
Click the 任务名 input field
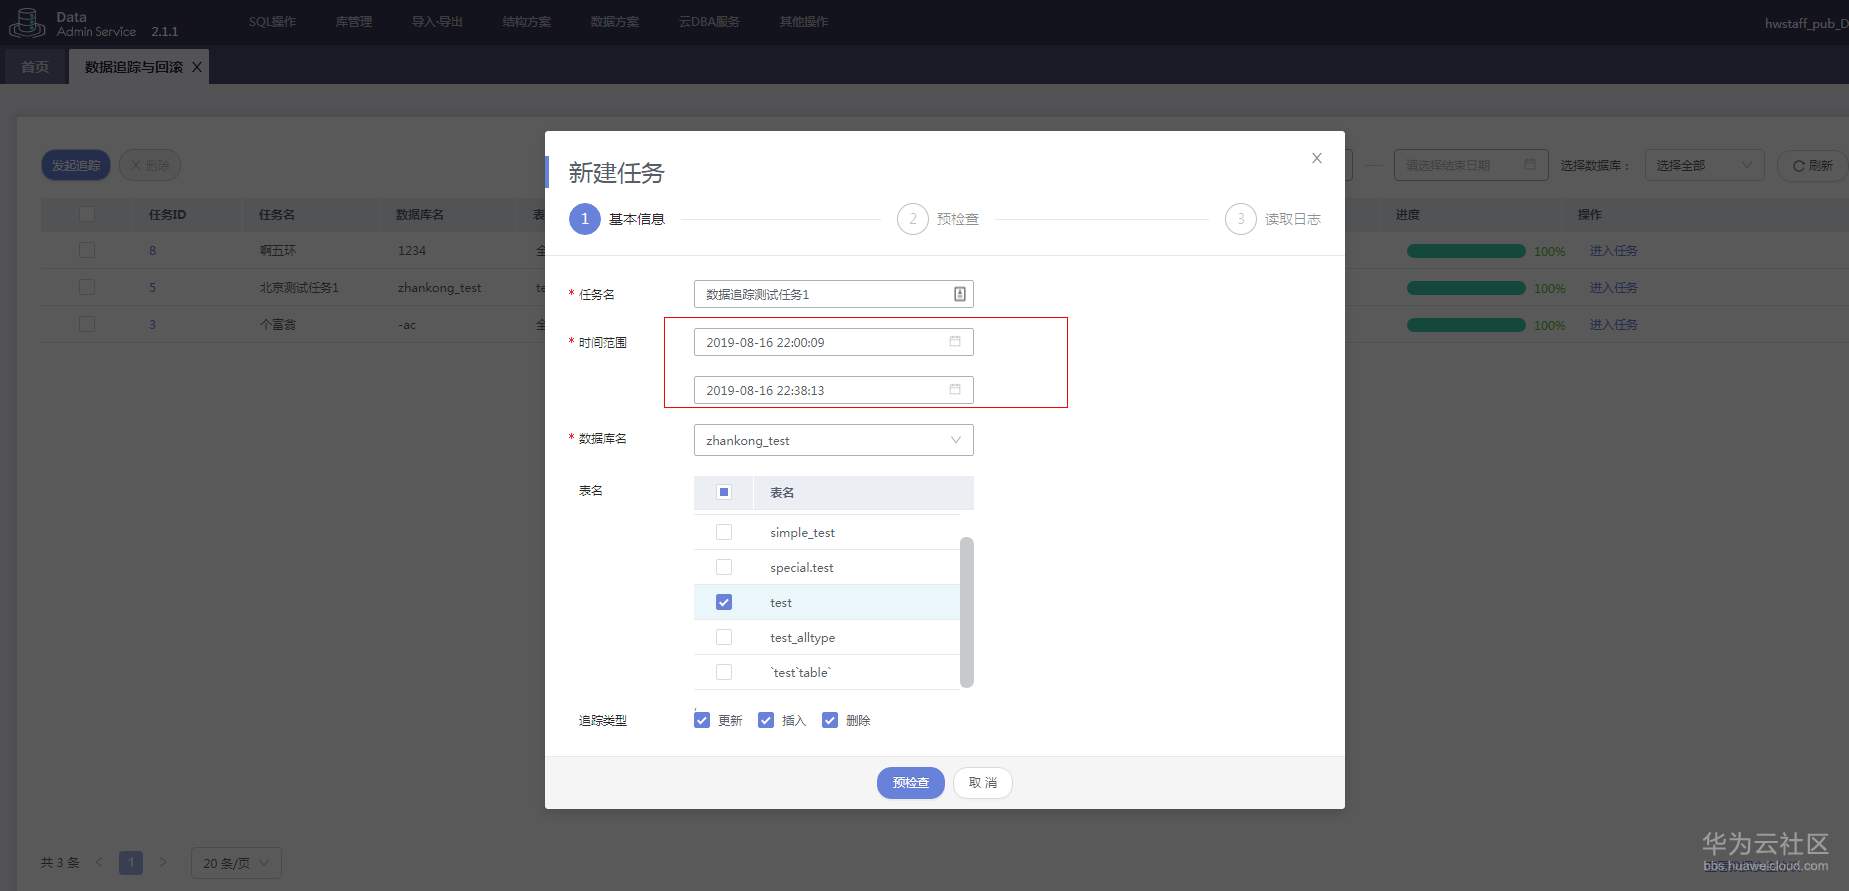coord(834,294)
